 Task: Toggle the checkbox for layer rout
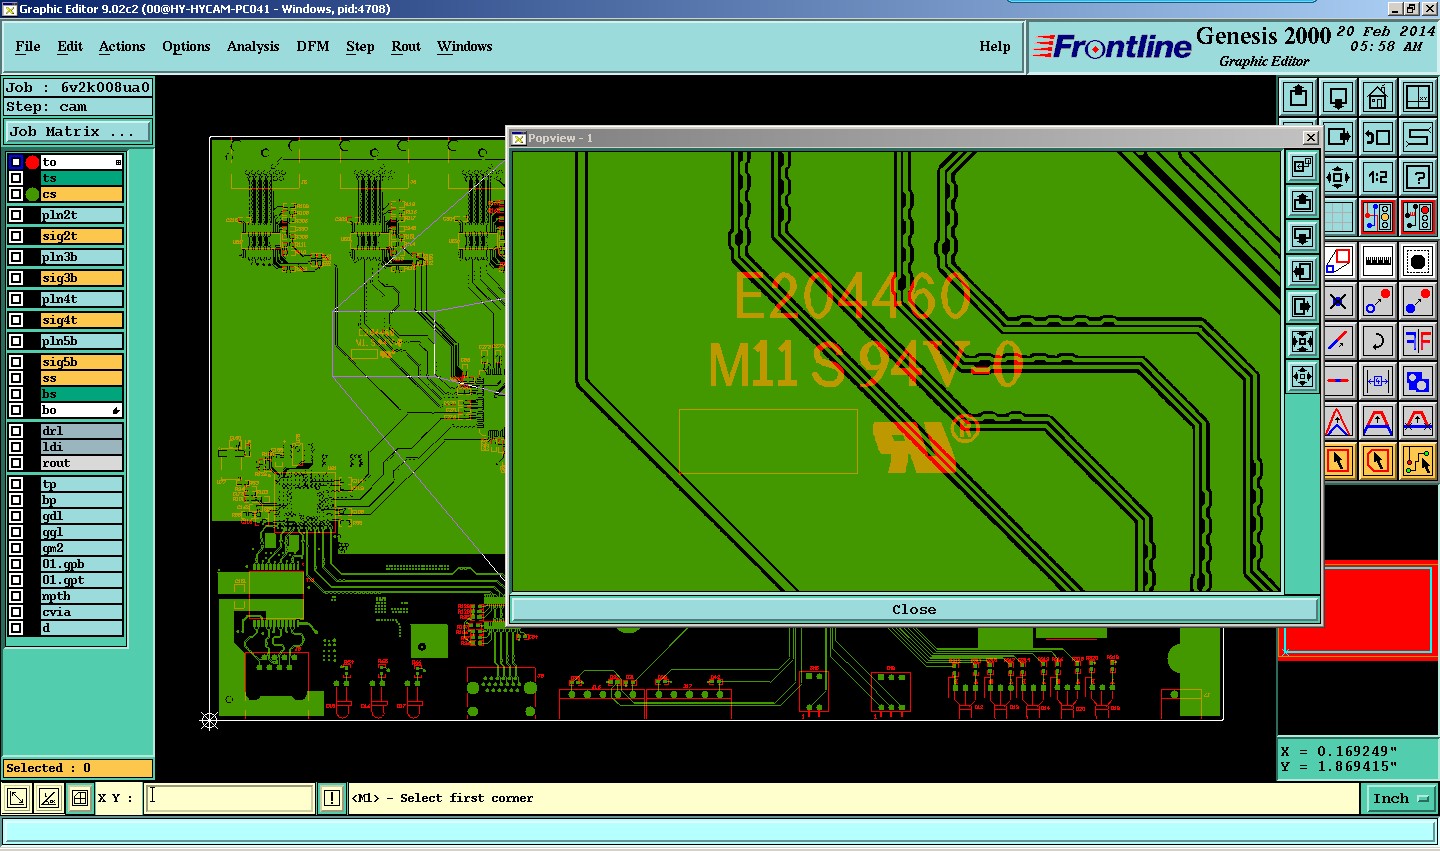(x=16, y=463)
